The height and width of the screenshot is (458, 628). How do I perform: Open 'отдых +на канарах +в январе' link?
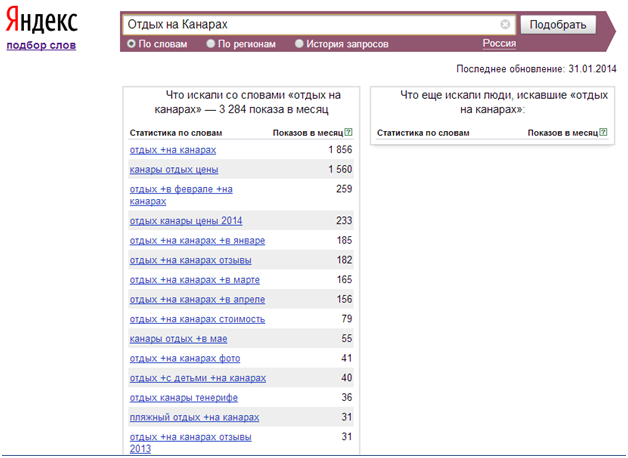197,241
